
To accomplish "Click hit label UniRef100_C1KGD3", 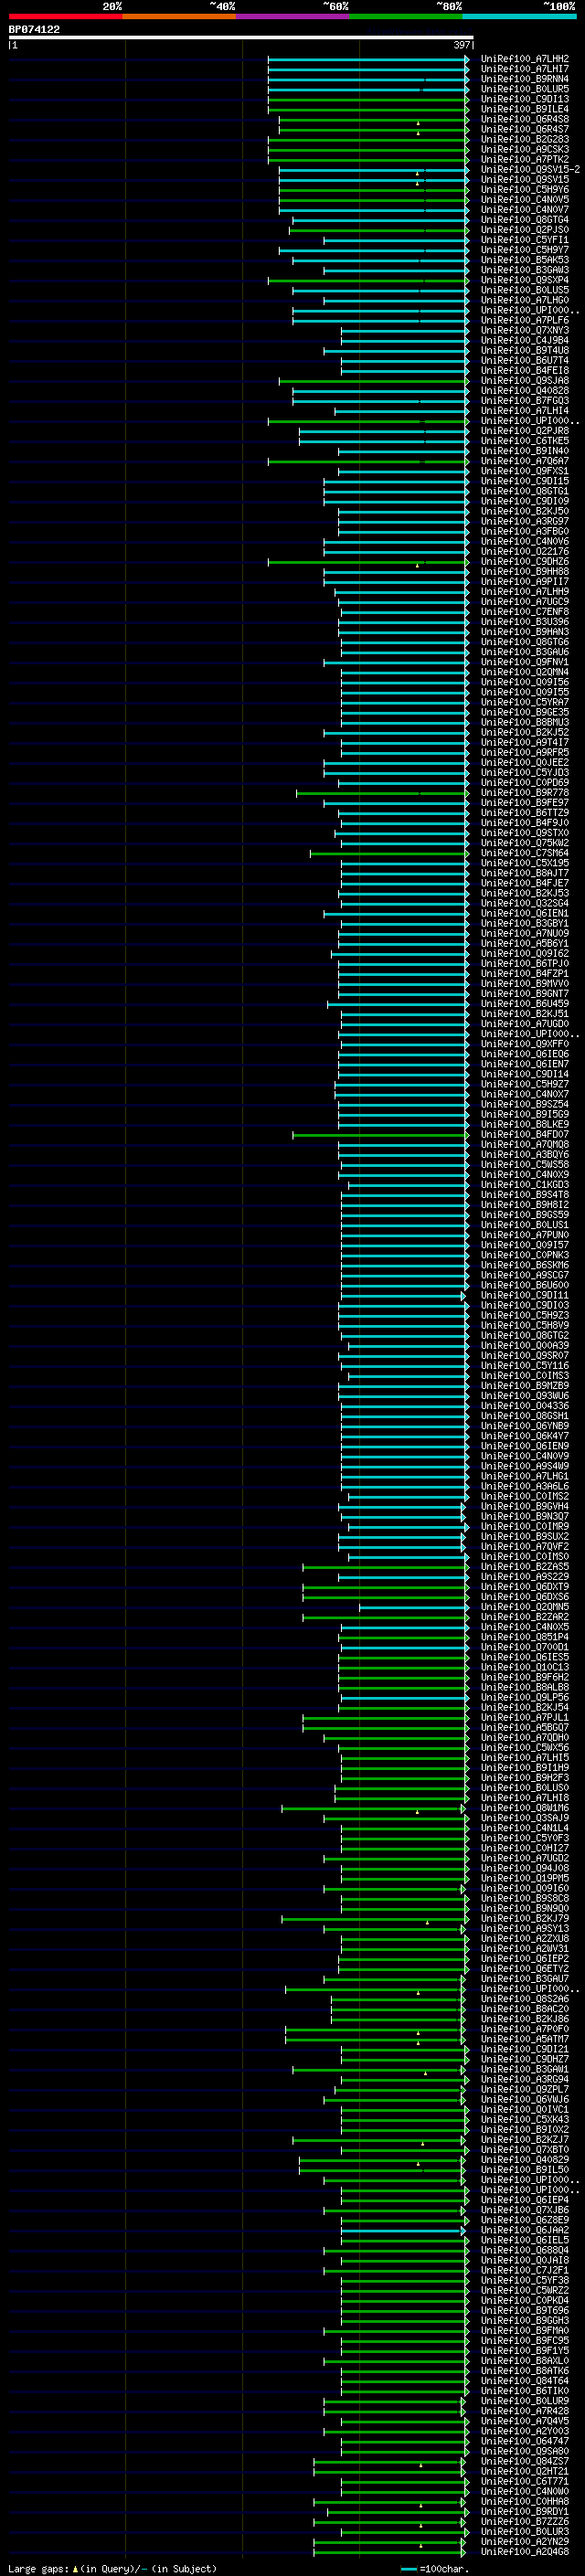I will click(525, 1185).
